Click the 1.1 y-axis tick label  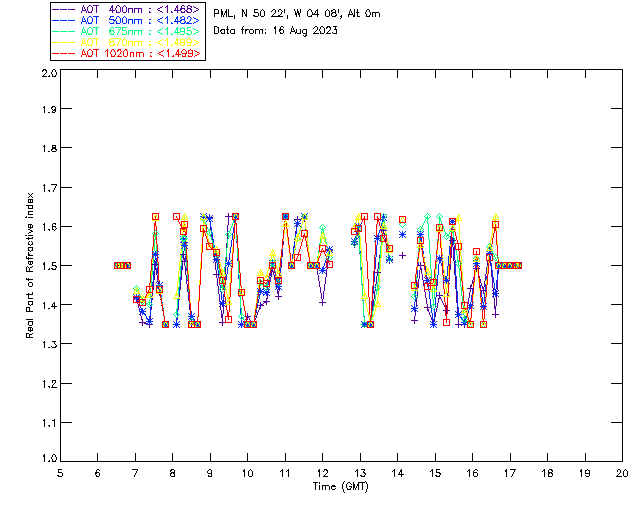49,423
